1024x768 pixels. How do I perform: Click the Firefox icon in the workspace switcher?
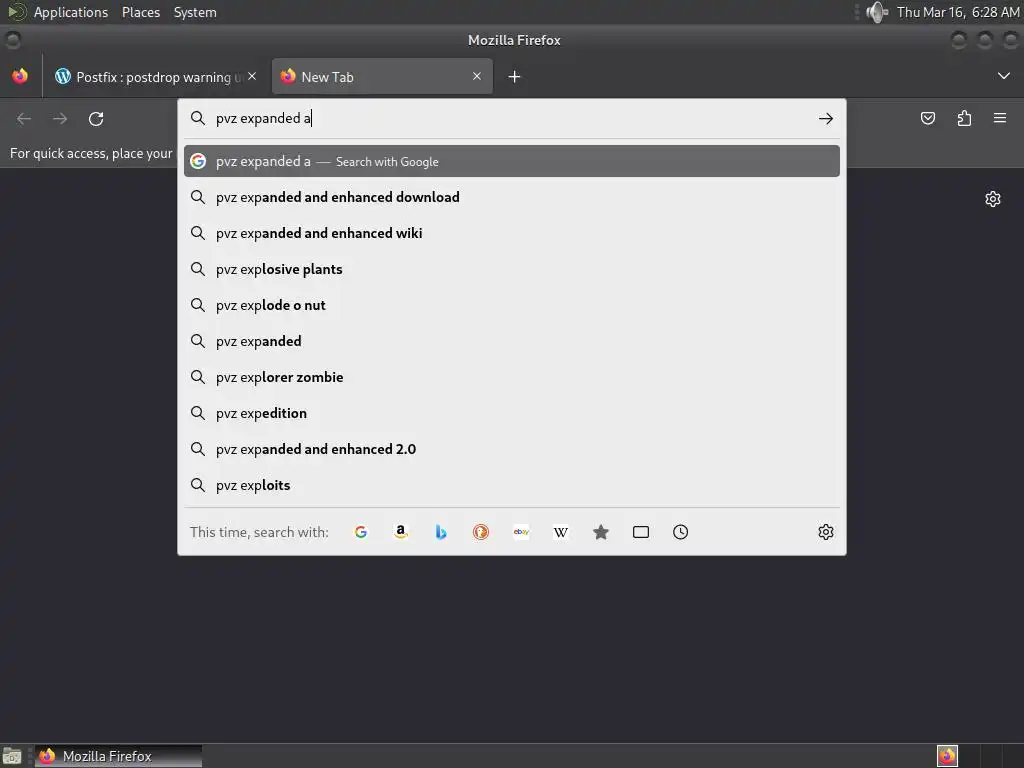click(x=947, y=756)
